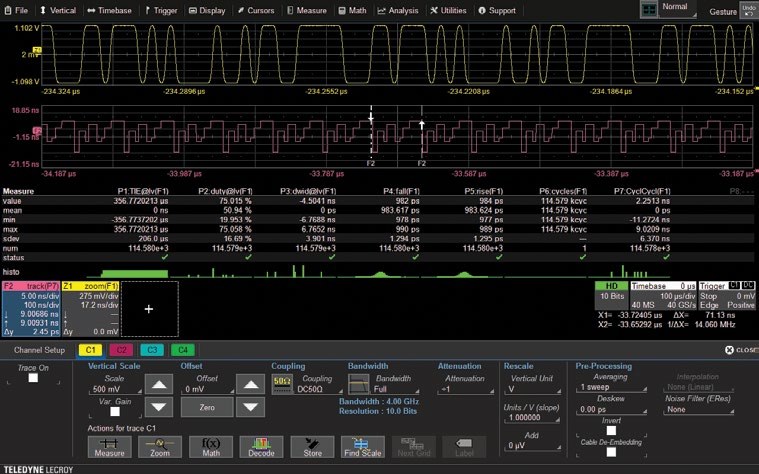The image size is (759, 474).
Task: Open the File menu
Action: 16,10
